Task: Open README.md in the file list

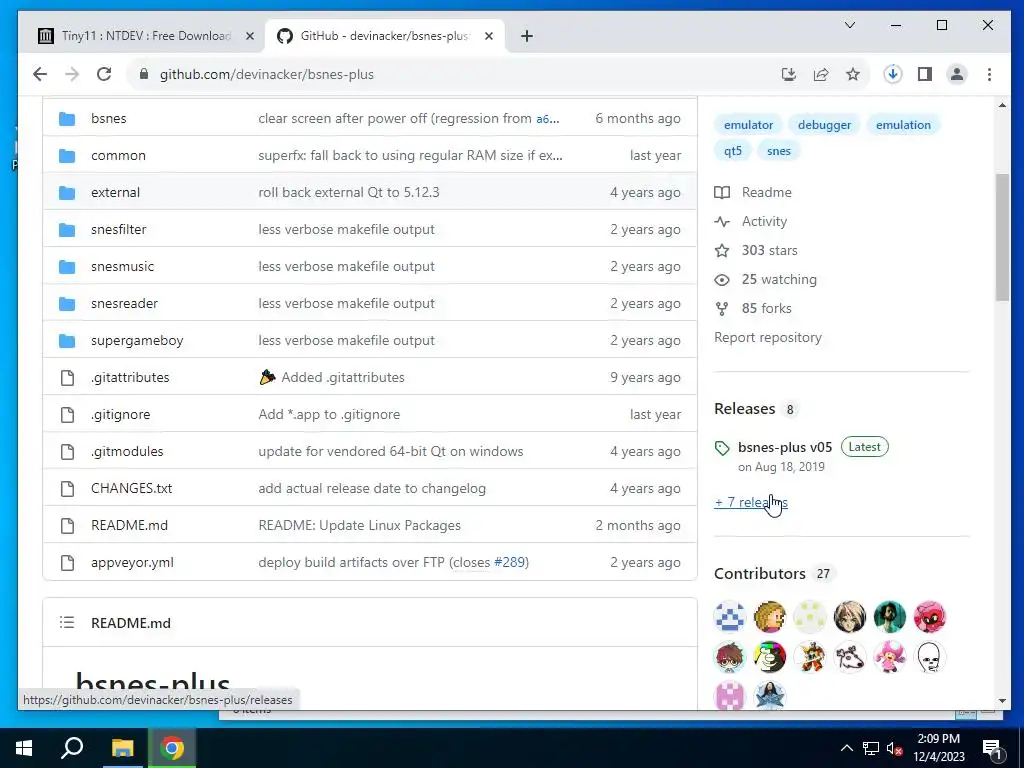Action: pos(129,526)
